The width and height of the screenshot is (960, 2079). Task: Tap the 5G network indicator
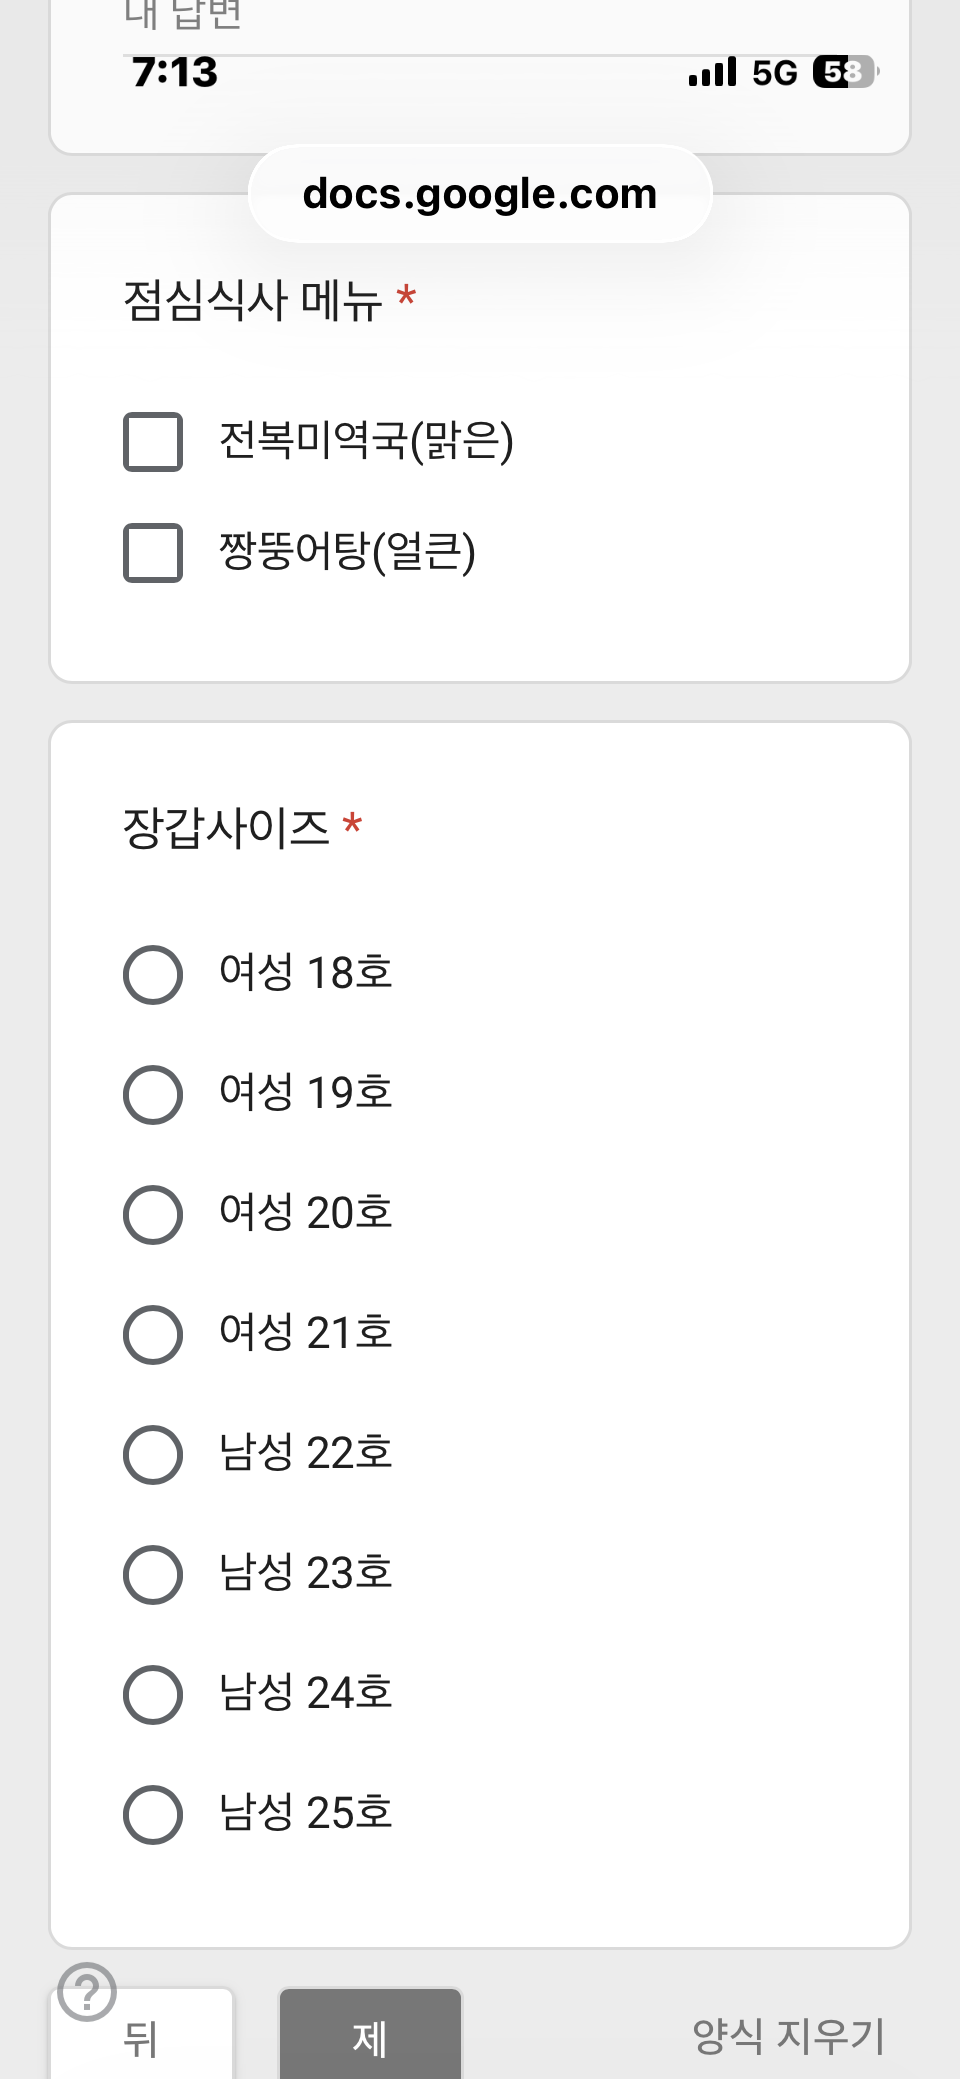[x=775, y=73]
